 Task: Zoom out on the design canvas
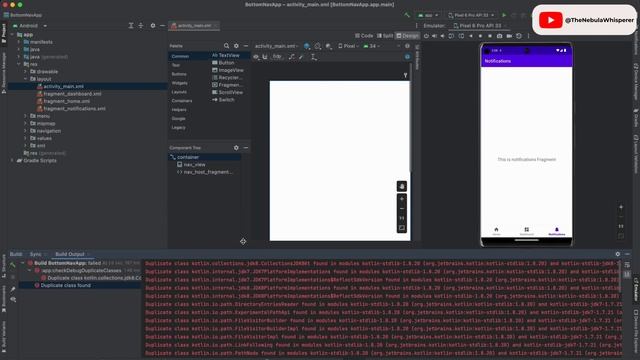[402, 209]
